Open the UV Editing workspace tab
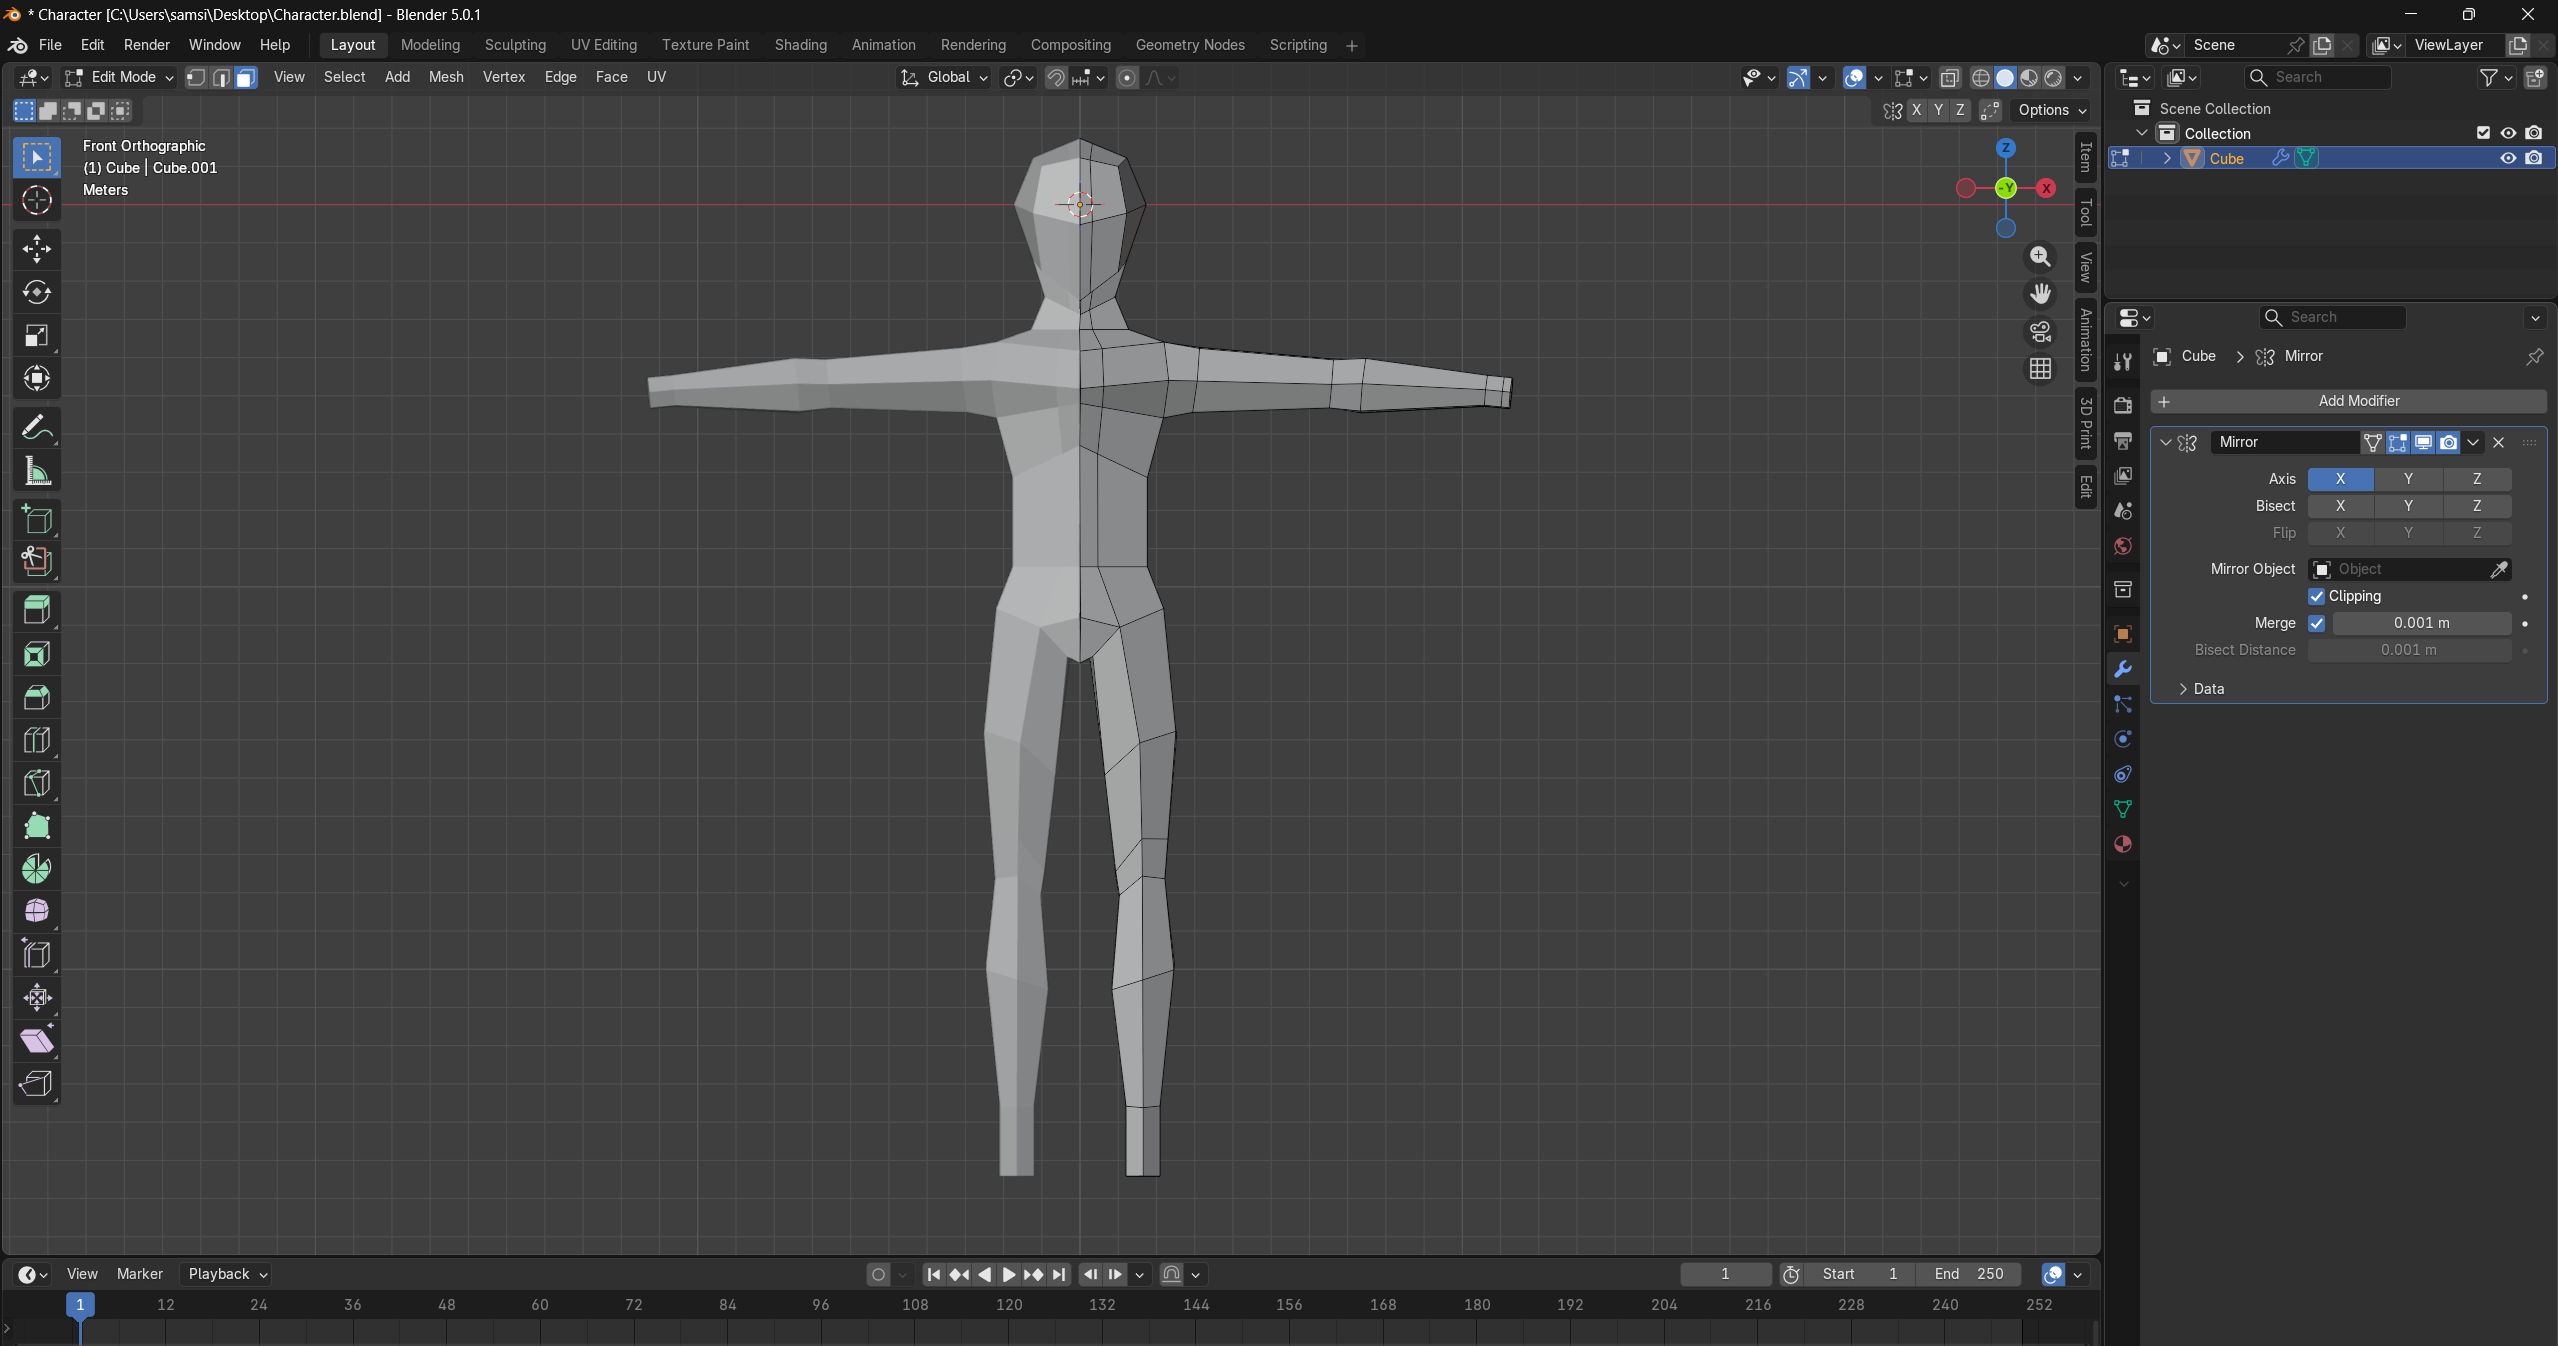Image resolution: width=2558 pixels, height=1346 pixels. click(x=603, y=45)
